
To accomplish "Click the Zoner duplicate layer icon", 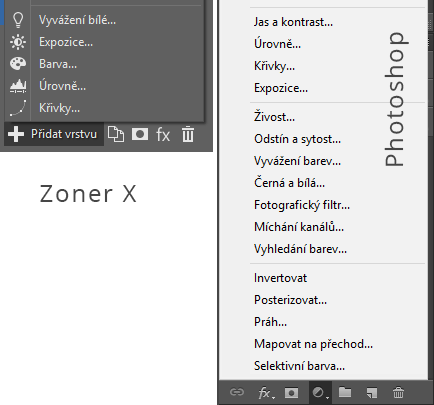I will (116, 134).
